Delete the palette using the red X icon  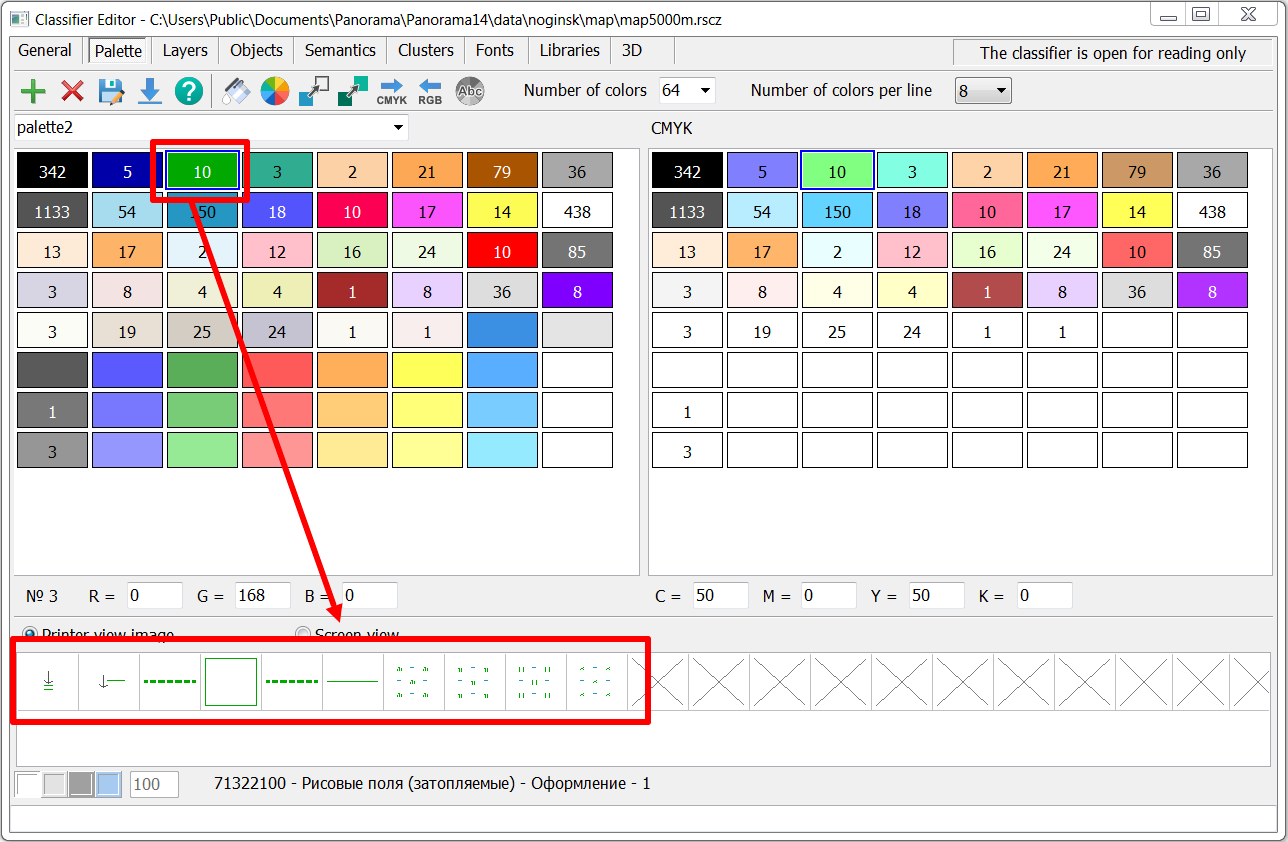72,92
